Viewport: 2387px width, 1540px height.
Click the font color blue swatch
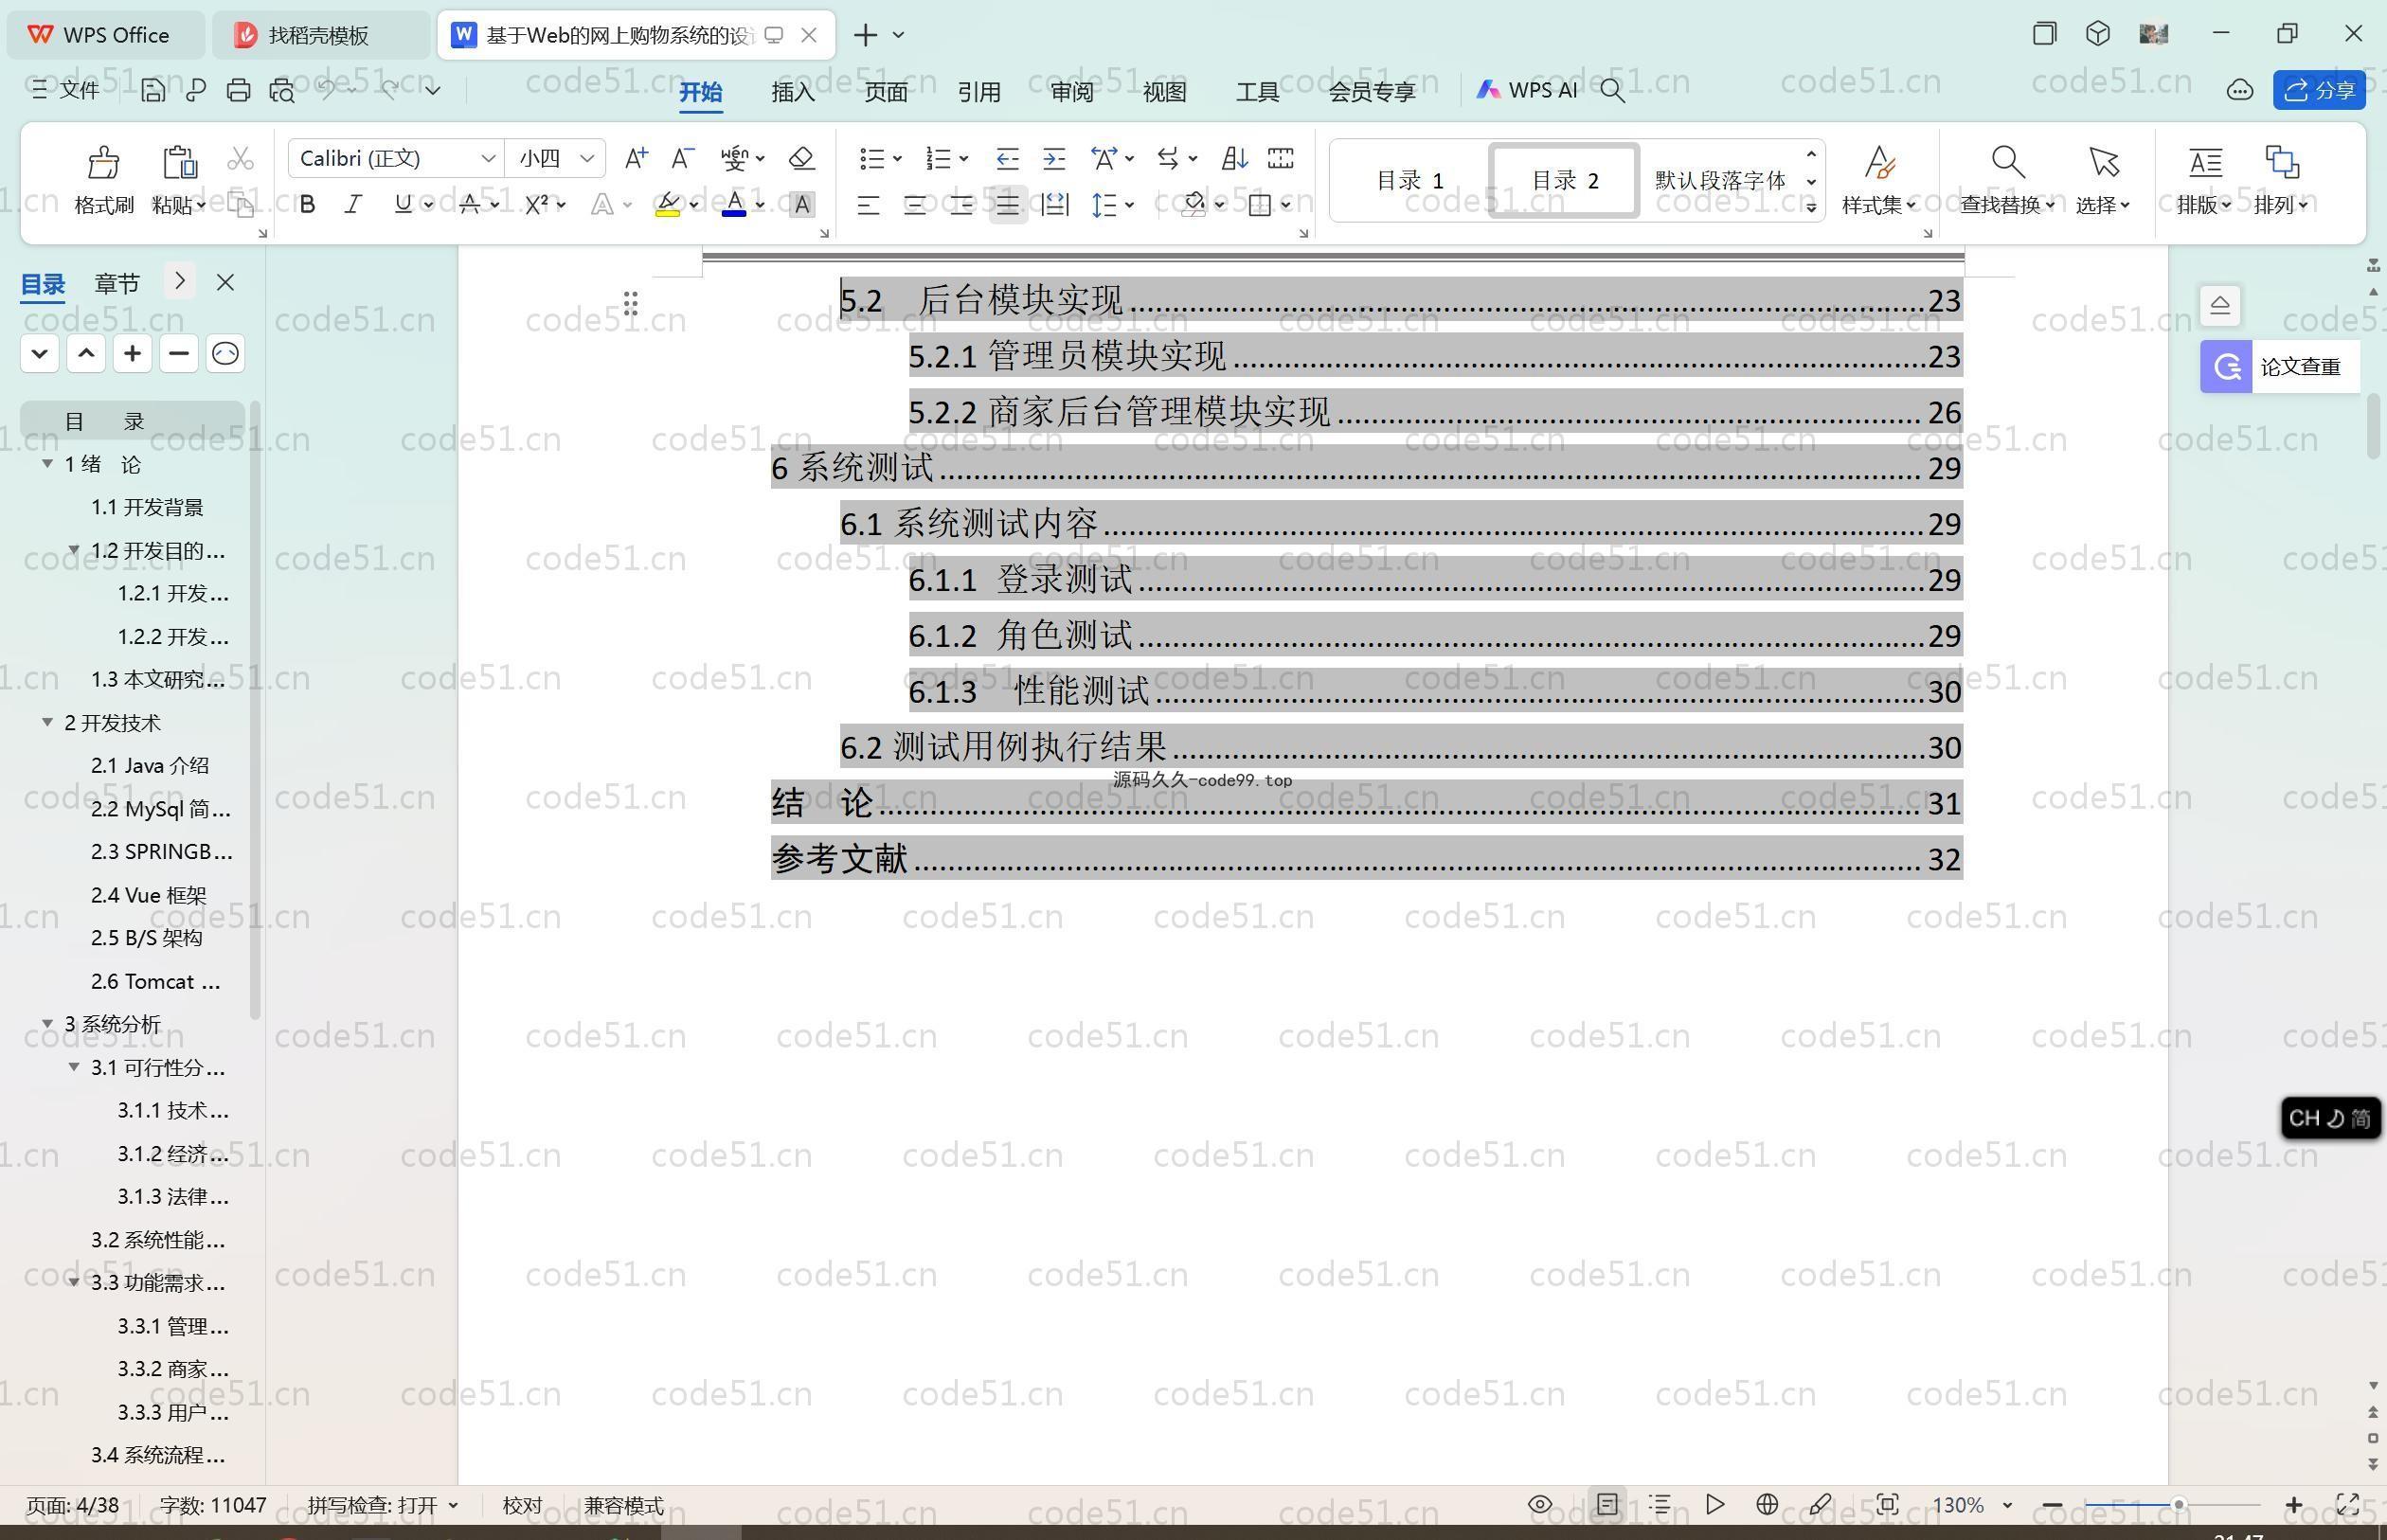pyautogui.click(x=734, y=205)
